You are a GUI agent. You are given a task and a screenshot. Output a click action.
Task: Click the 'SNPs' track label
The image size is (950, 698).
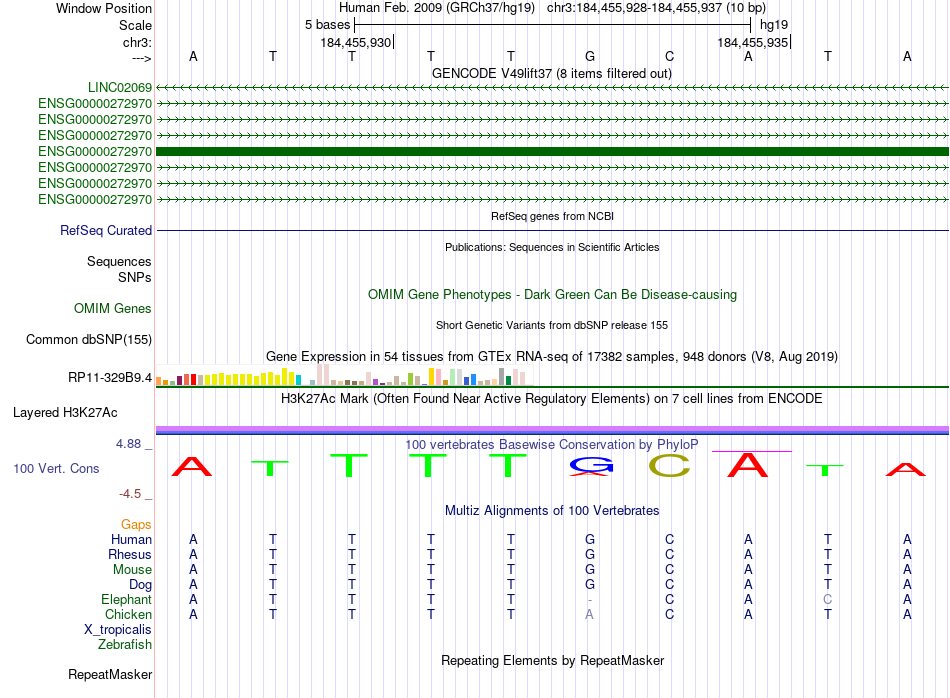[135, 277]
